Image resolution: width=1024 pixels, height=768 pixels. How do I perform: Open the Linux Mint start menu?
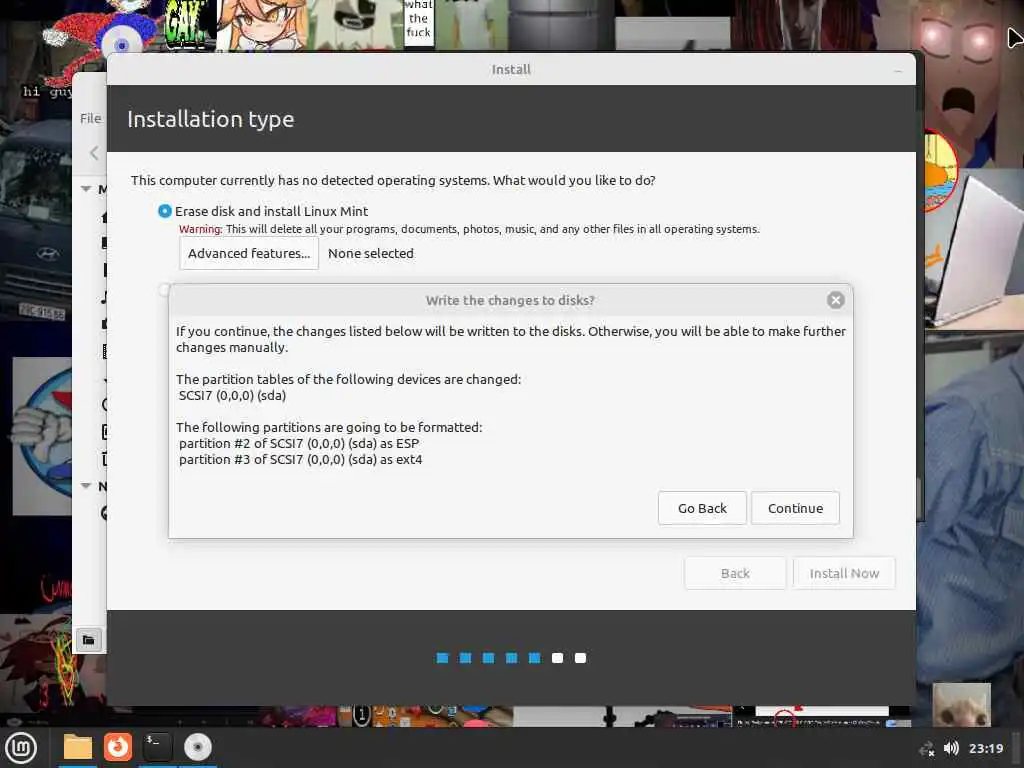click(21, 748)
